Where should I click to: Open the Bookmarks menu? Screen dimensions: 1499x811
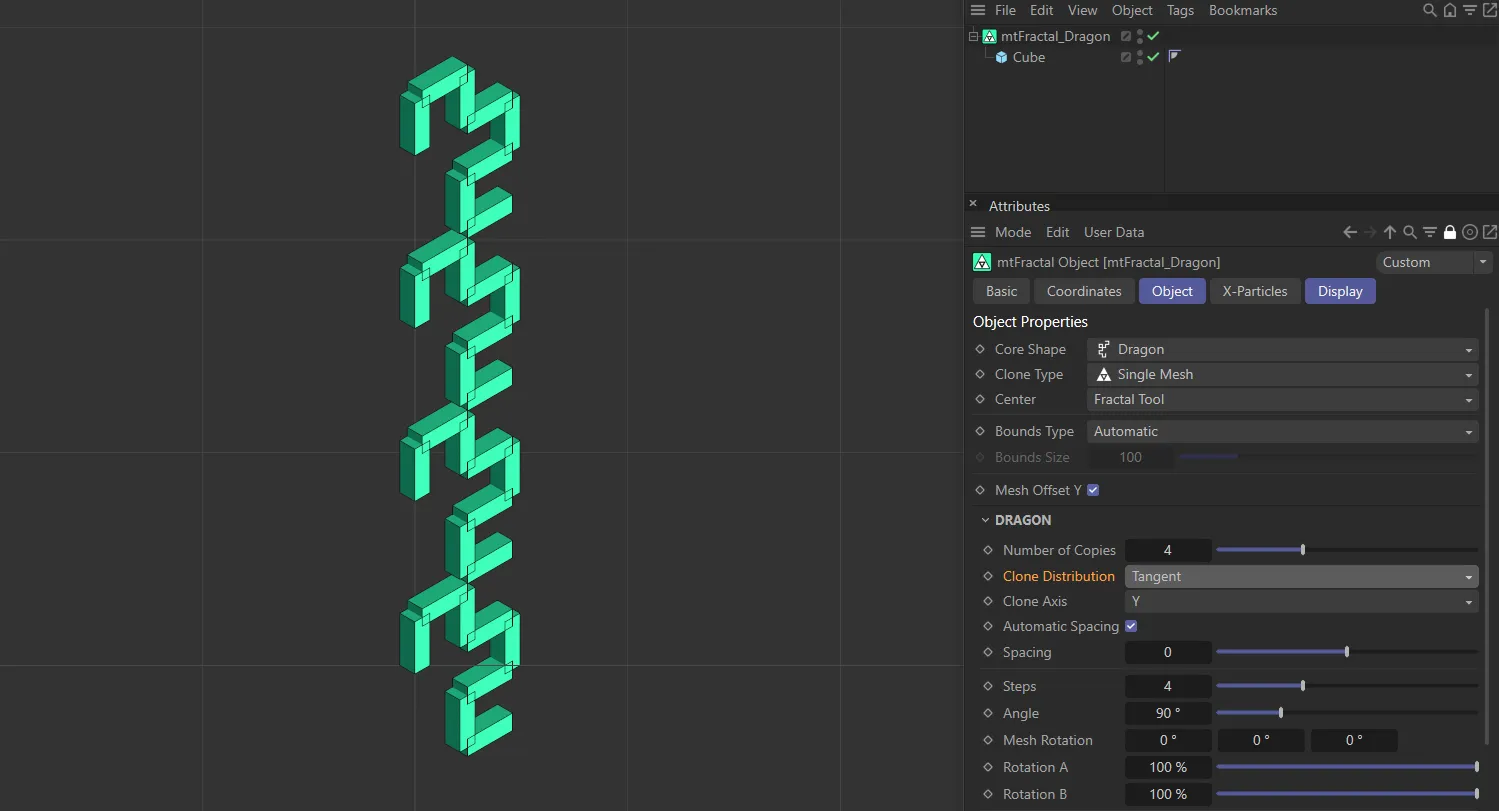[x=1243, y=10]
